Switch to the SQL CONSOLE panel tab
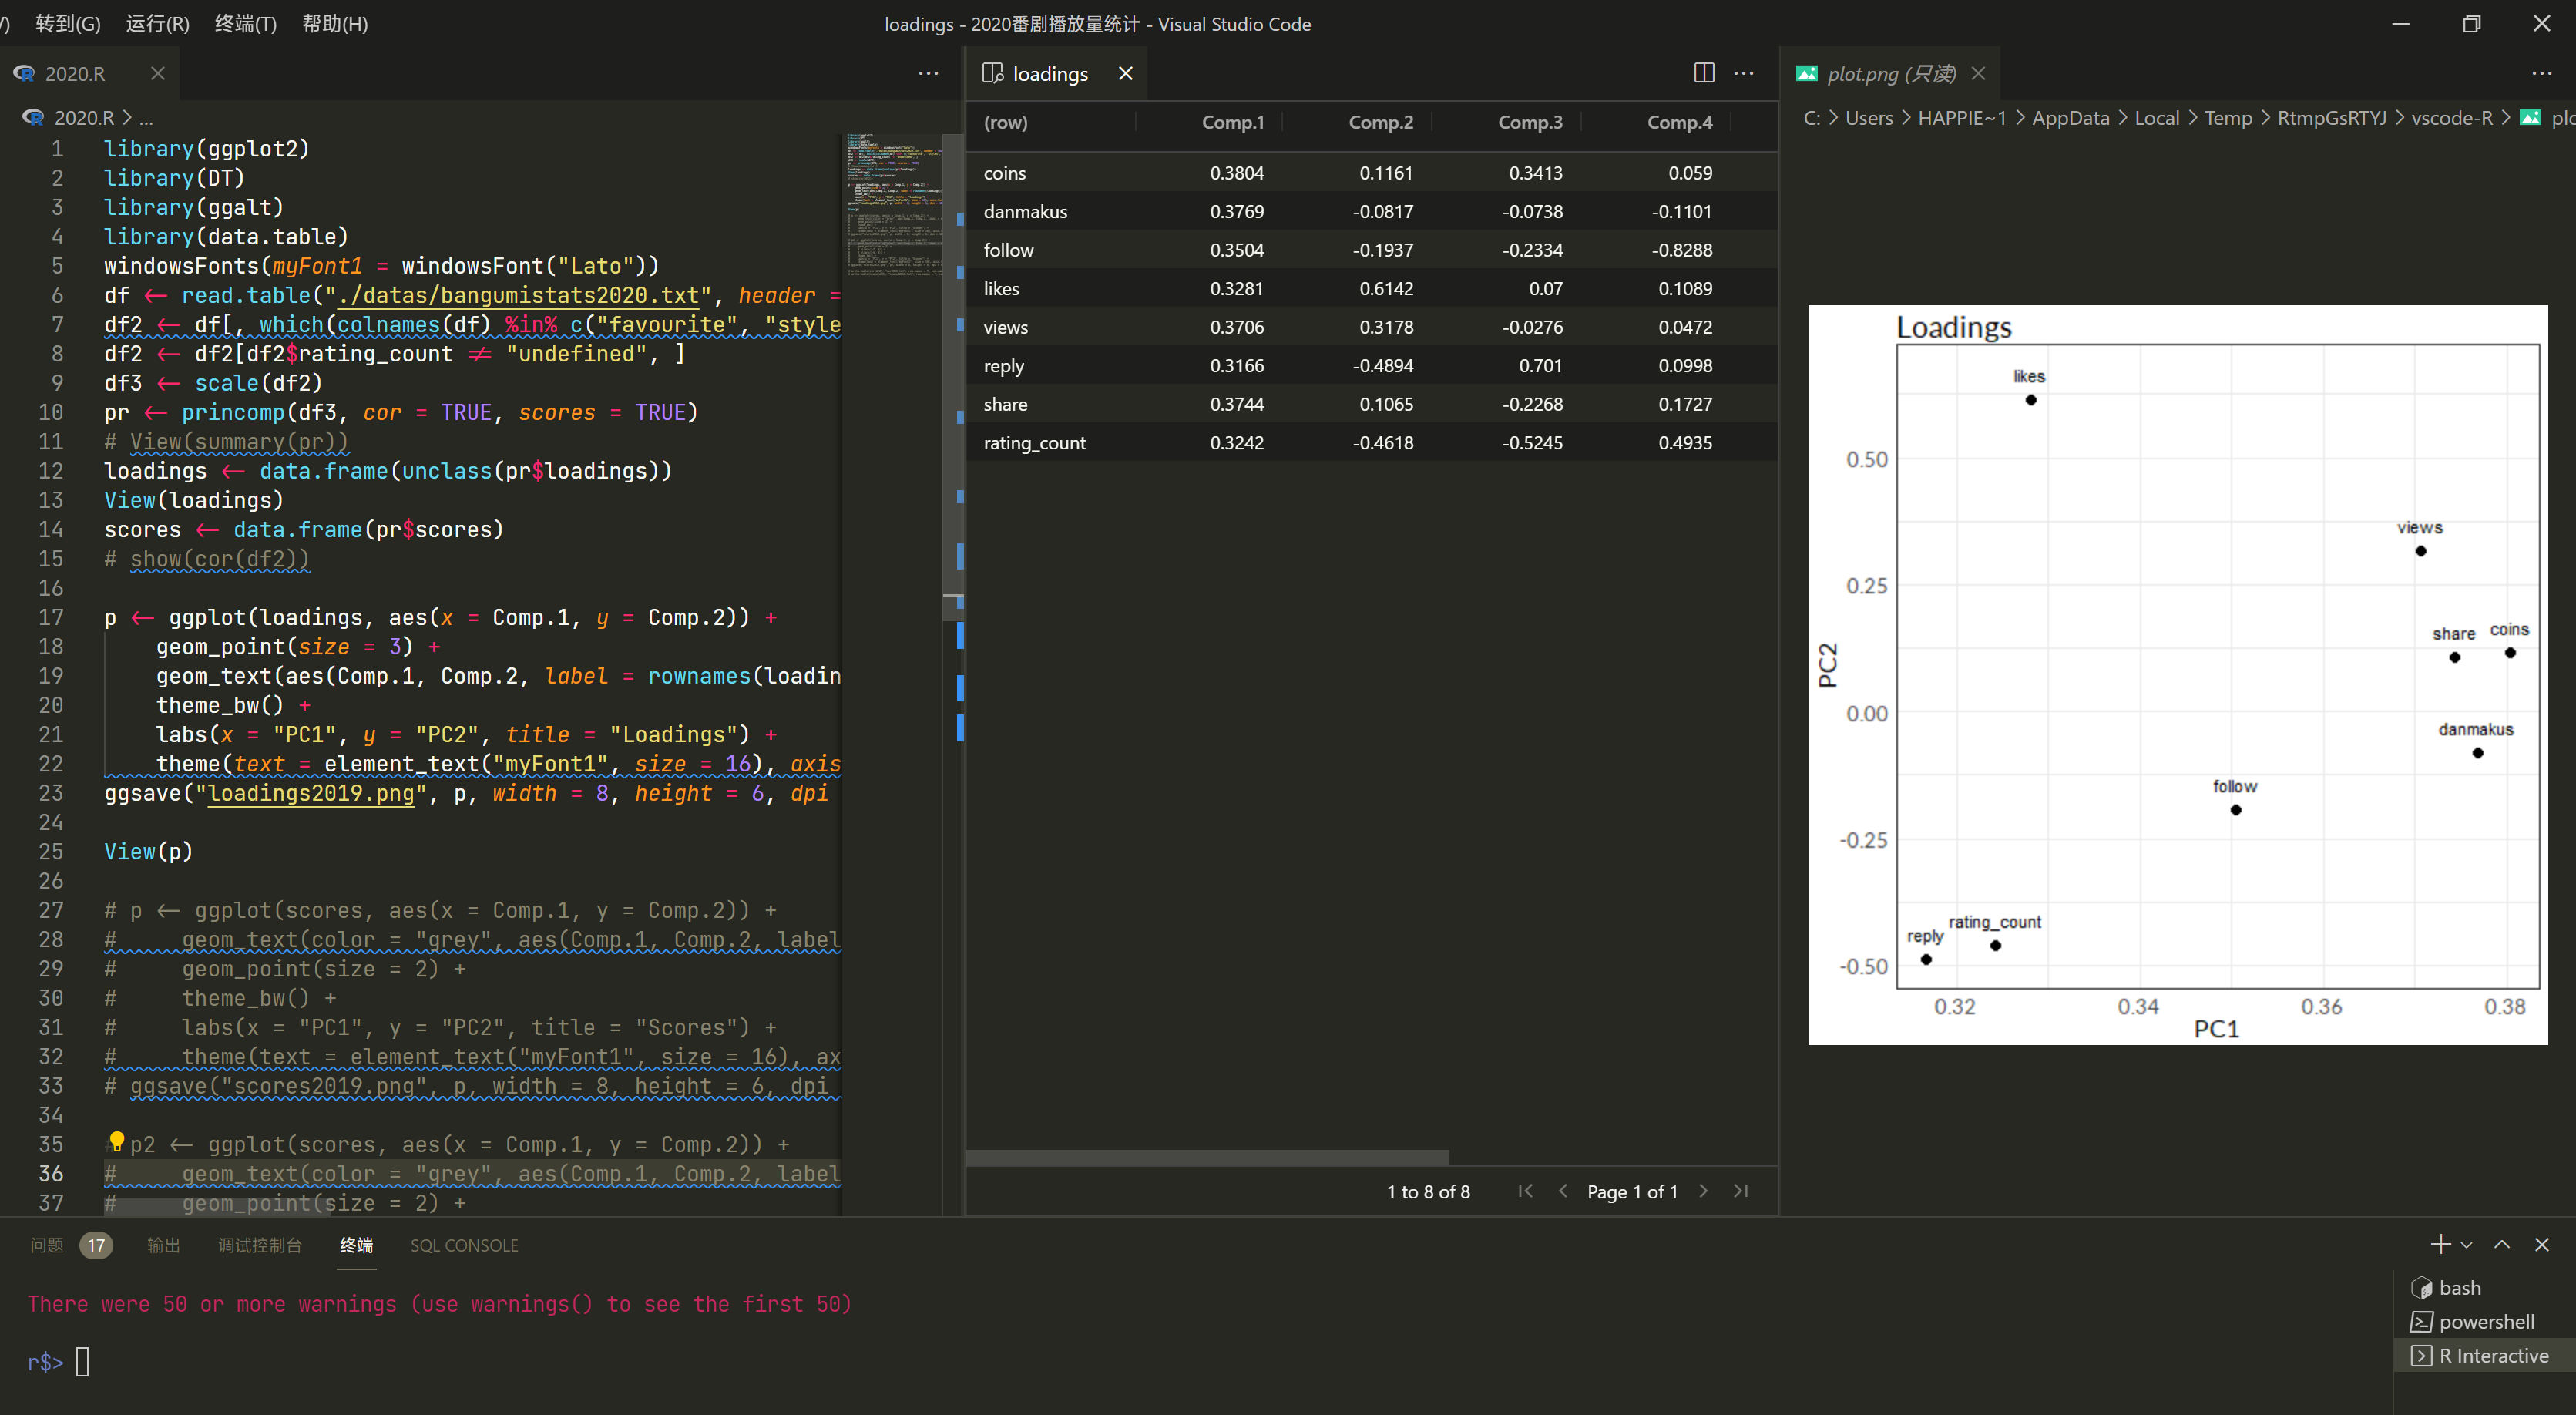The image size is (2576, 1415). (x=464, y=1245)
